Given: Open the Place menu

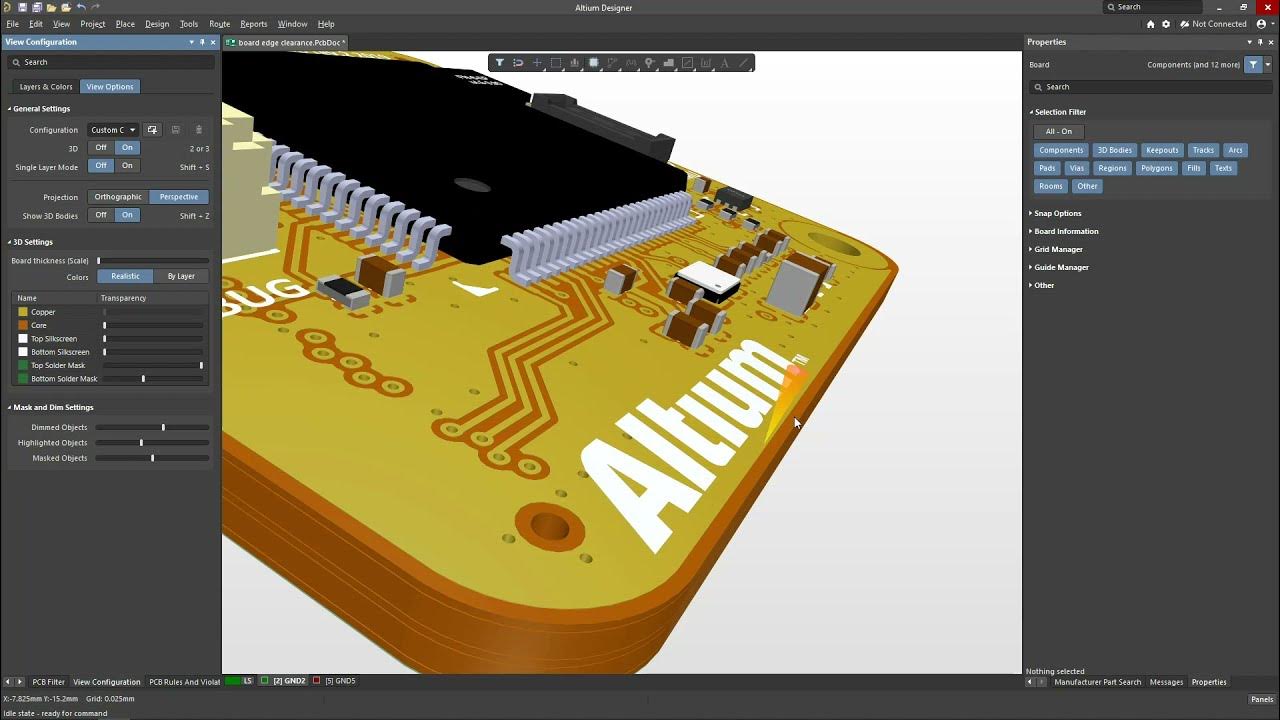Looking at the screenshot, I should tap(125, 24).
